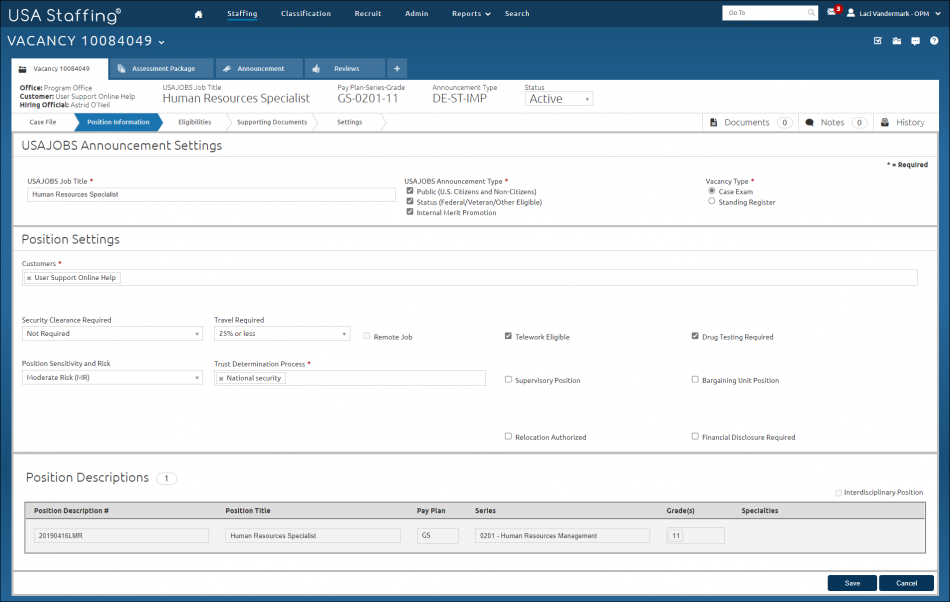Open the Help question mark icon

click(x=934, y=41)
